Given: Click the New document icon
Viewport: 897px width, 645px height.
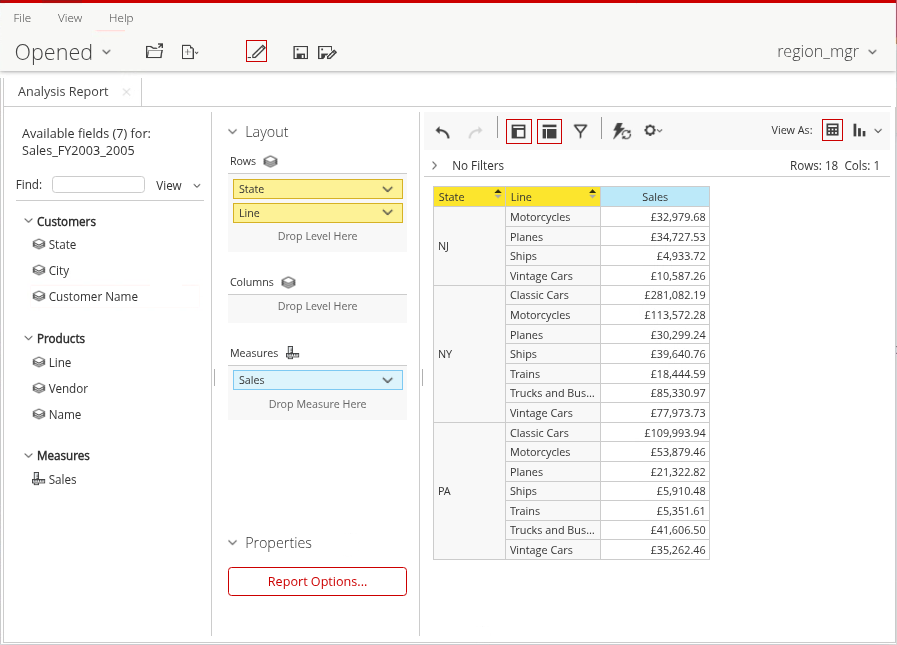Looking at the screenshot, I should (189, 52).
